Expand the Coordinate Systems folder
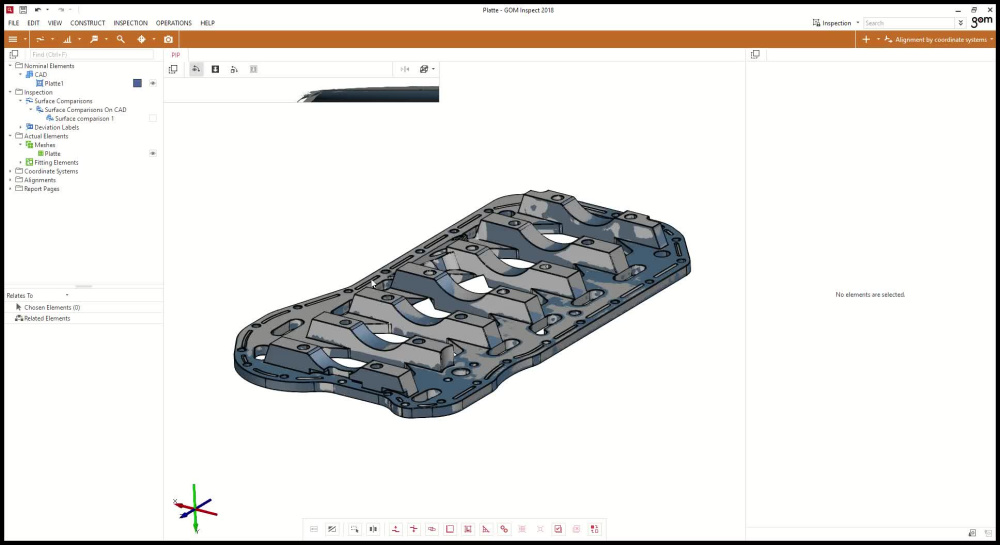Image resolution: width=1000 pixels, height=545 pixels. 10,171
